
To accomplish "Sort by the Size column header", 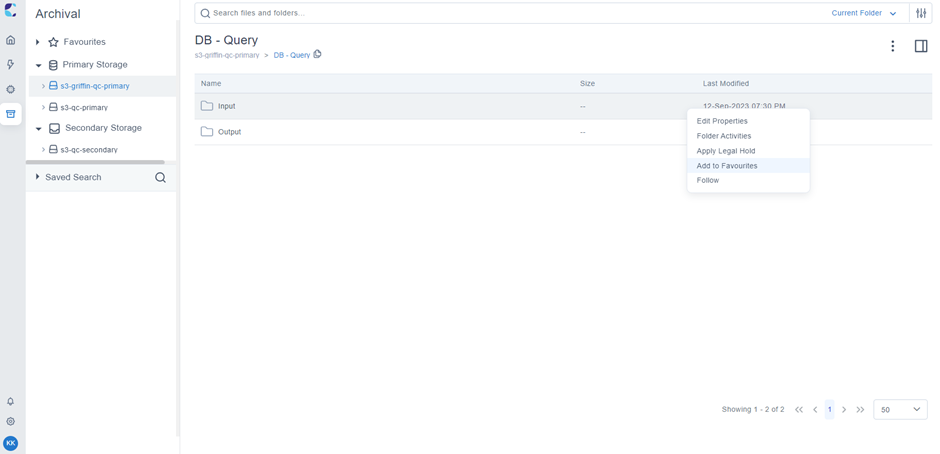I will pyautogui.click(x=588, y=83).
